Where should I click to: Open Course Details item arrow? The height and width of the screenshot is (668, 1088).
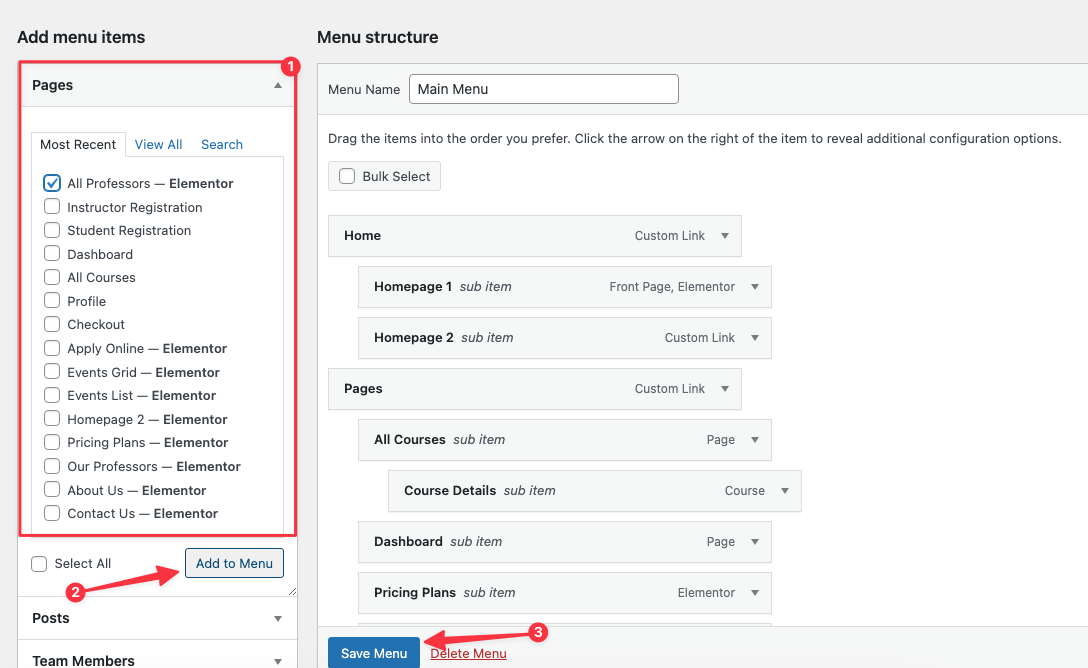coord(785,491)
